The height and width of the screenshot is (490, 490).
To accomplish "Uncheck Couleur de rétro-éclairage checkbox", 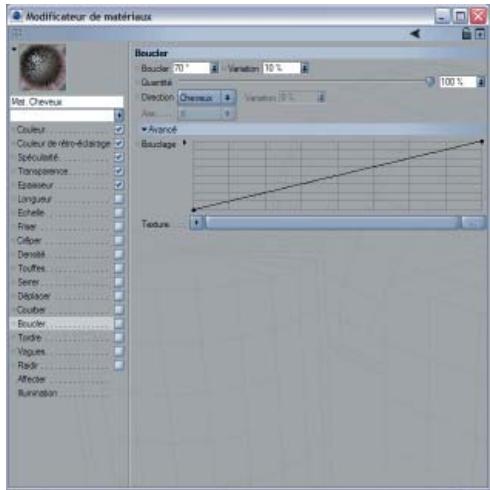I will [x=119, y=143].
